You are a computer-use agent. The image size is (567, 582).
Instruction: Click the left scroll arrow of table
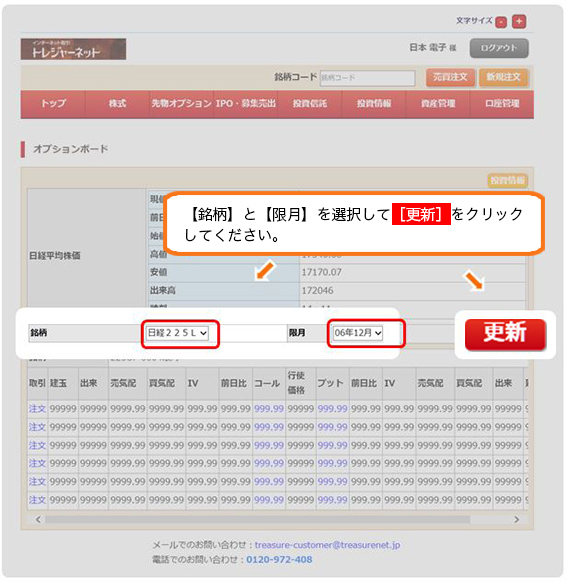[x=38, y=519]
